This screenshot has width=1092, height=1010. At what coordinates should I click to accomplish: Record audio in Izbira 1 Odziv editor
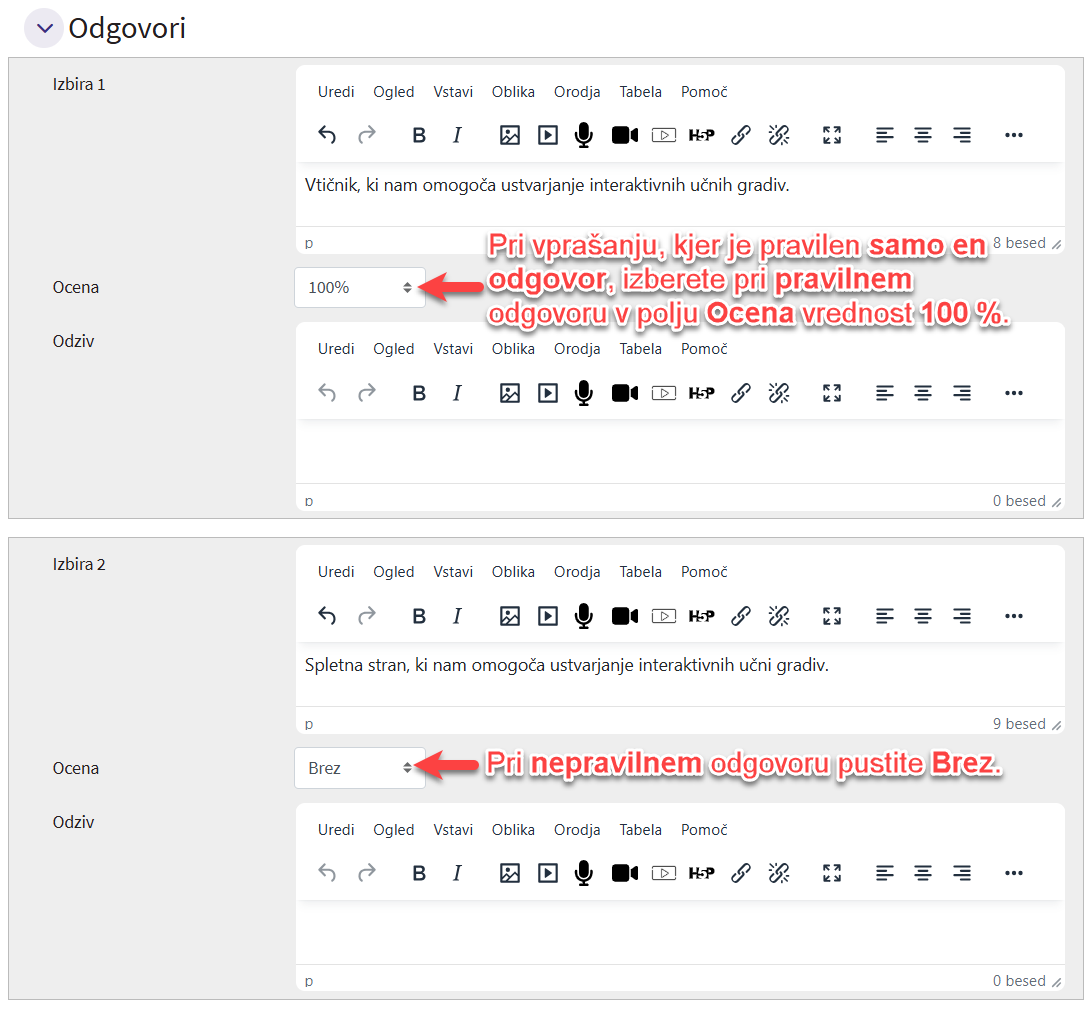pyautogui.click(x=584, y=393)
